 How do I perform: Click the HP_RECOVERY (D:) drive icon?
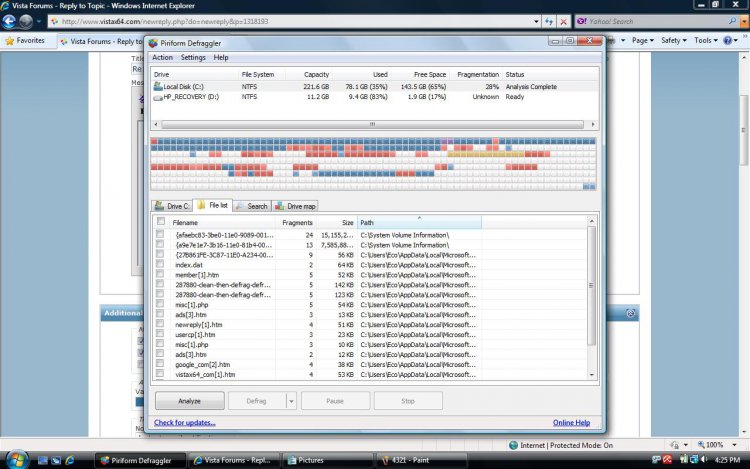(158, 97)
